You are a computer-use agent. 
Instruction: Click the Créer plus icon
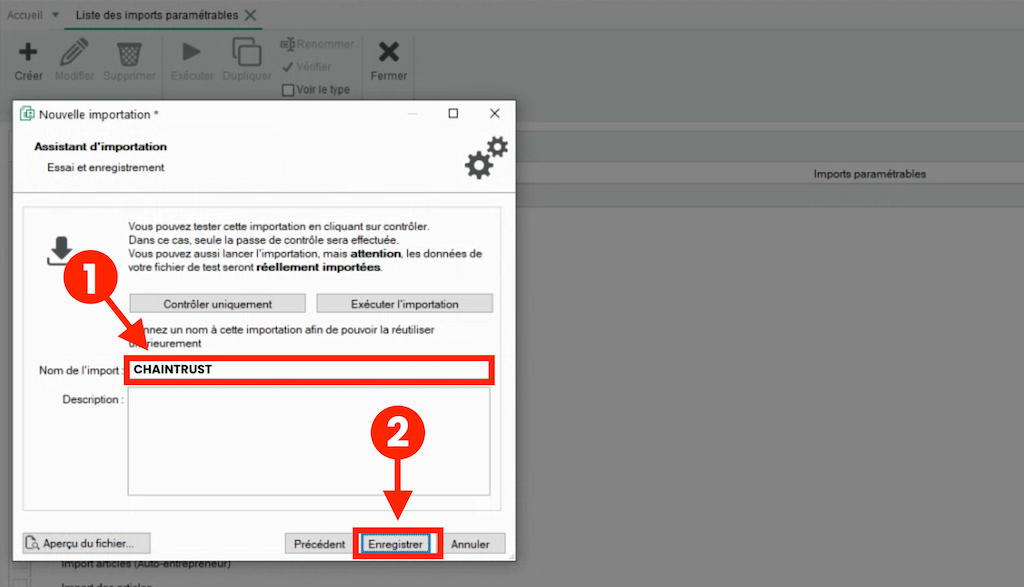pyautogui.click(x=28, y=52)
